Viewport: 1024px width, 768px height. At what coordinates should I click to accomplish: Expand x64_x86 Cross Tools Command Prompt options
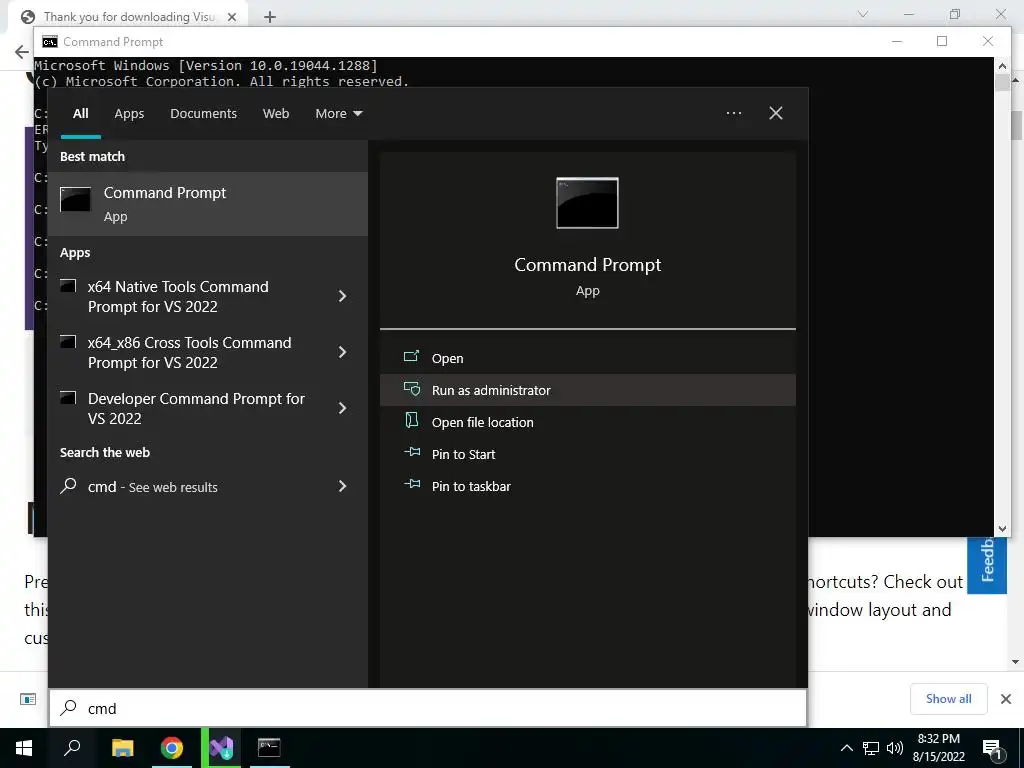[342, 352]
